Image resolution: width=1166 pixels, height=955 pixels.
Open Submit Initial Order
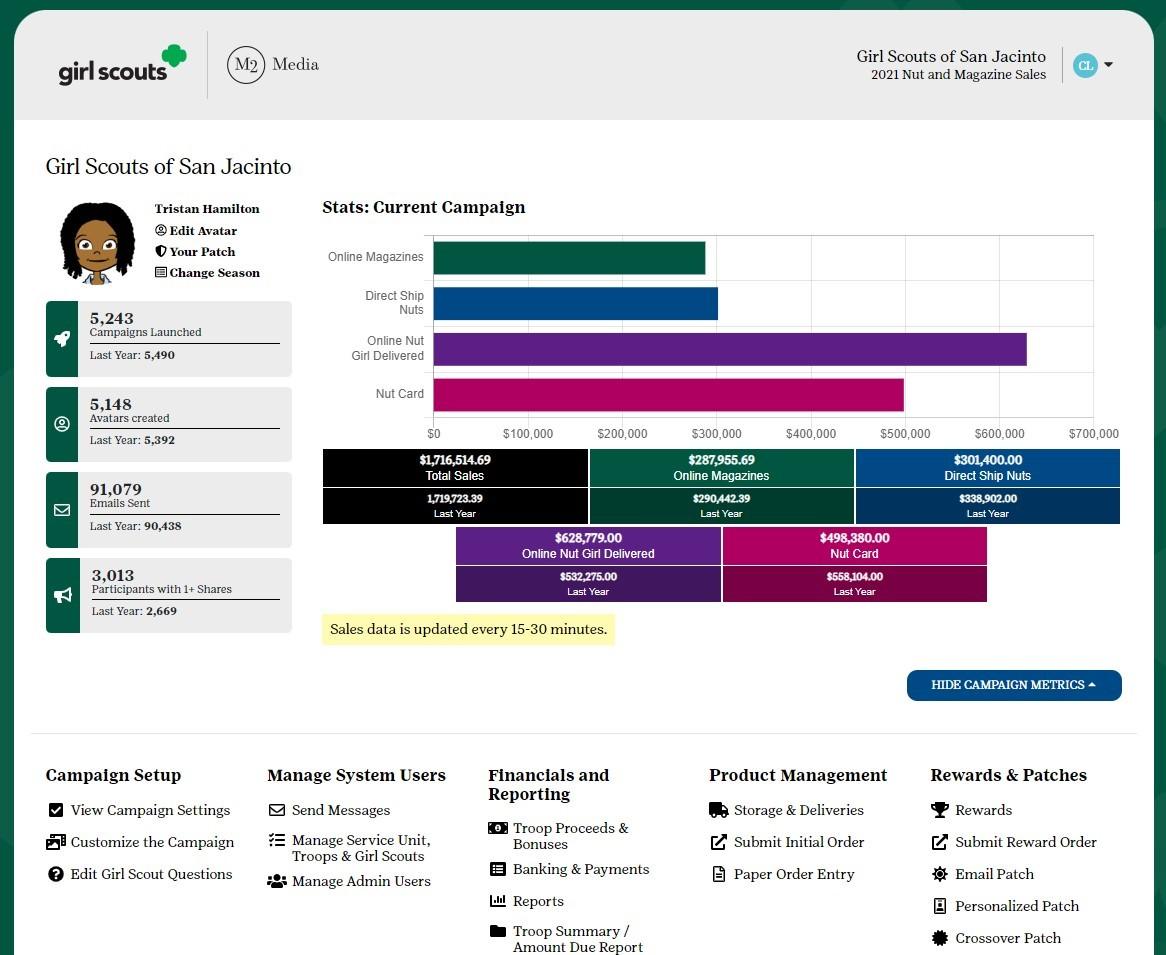point(799,842)
